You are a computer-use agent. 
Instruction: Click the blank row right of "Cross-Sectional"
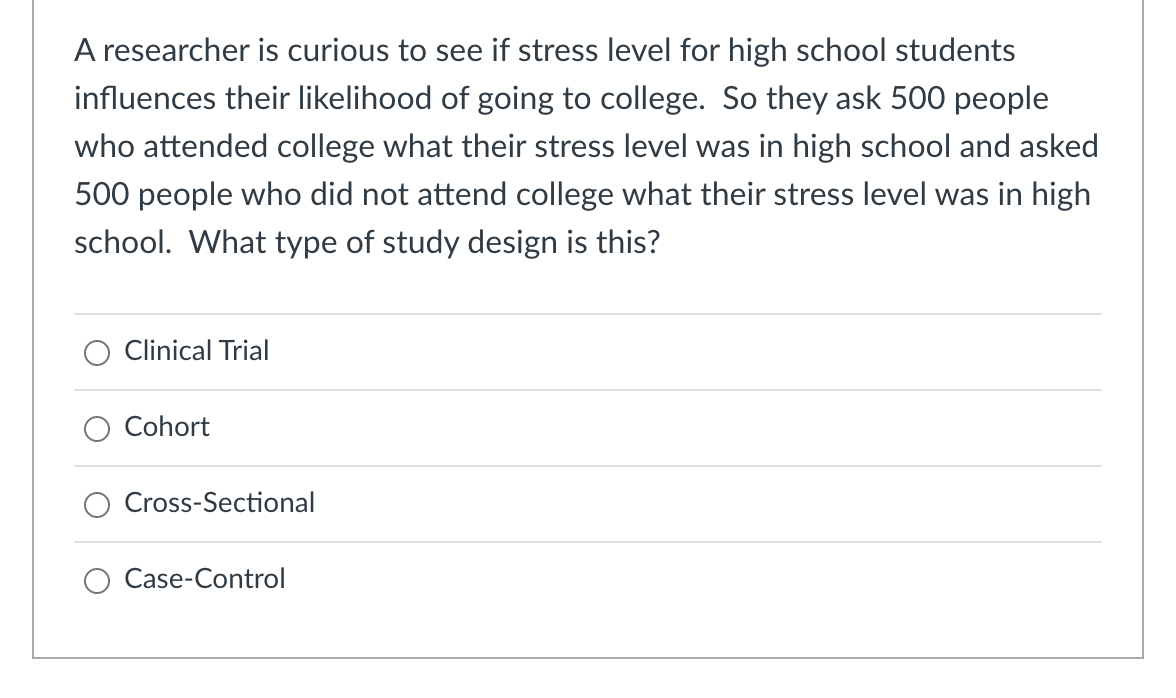(x=700, y=502)
